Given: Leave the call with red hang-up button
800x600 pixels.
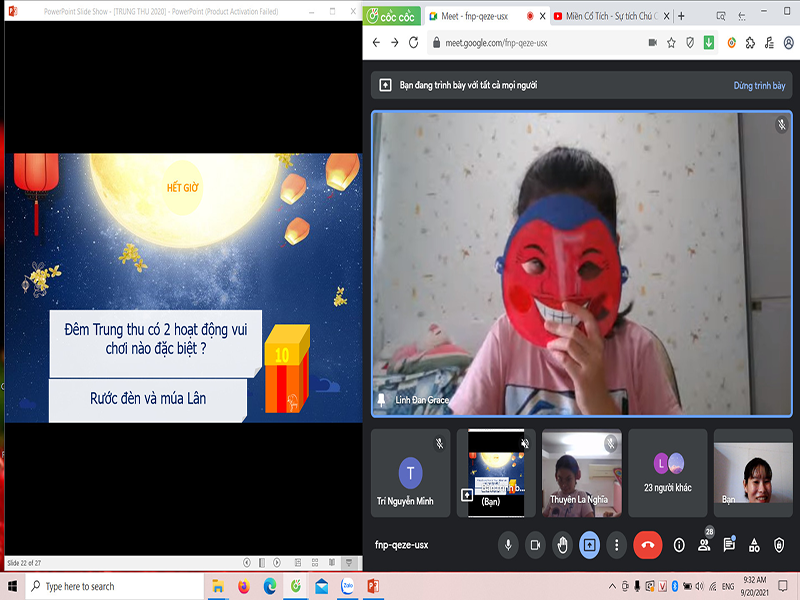Looking at the screenshot, I should tap(648, 544).
